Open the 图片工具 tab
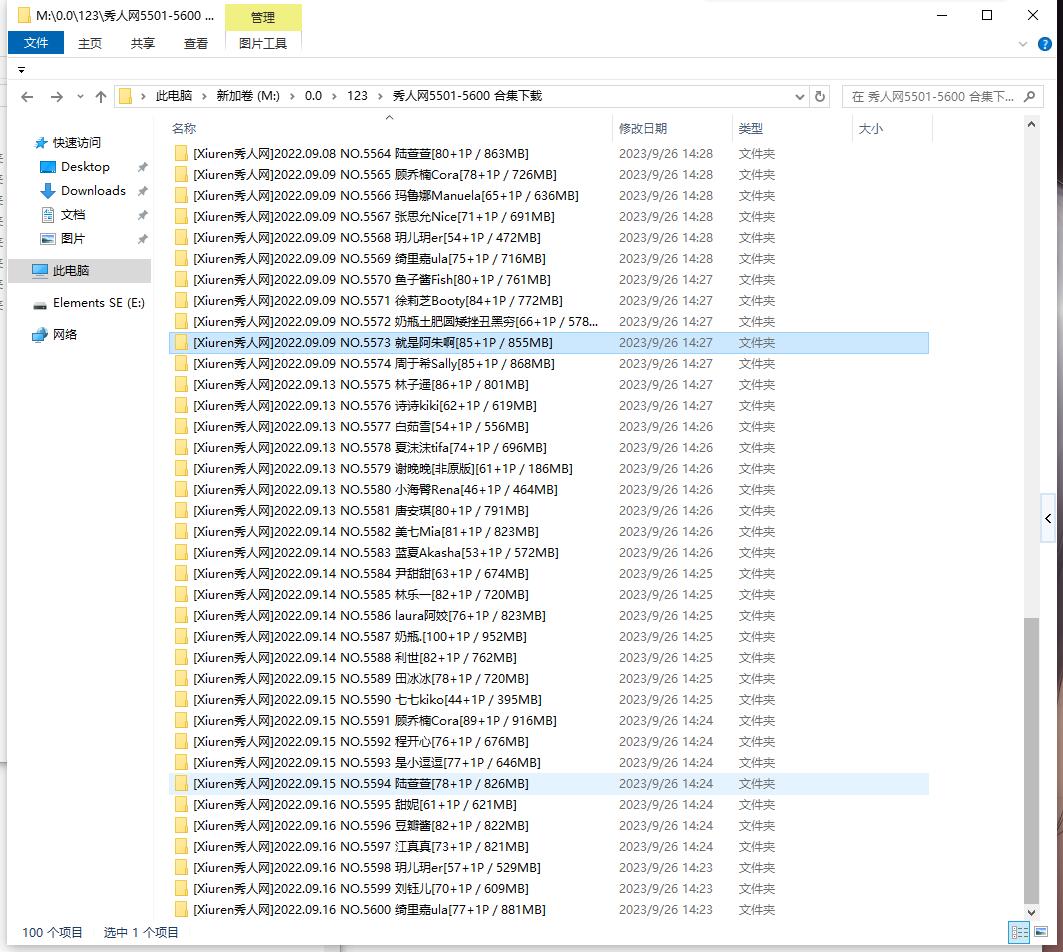 tap(263, 43)
